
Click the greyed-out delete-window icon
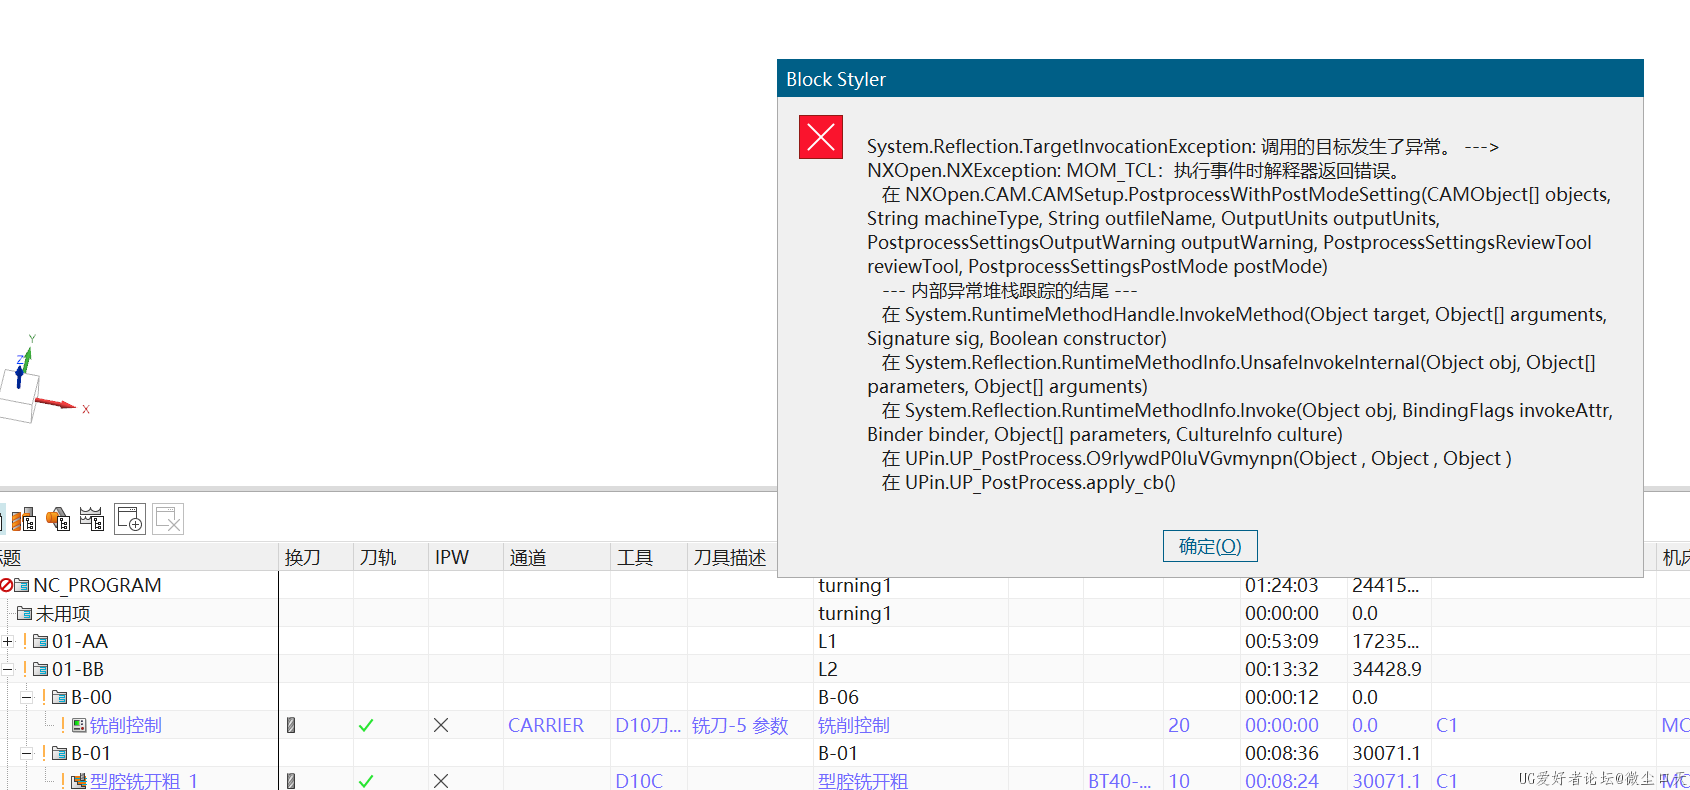[x=168, y=519]
